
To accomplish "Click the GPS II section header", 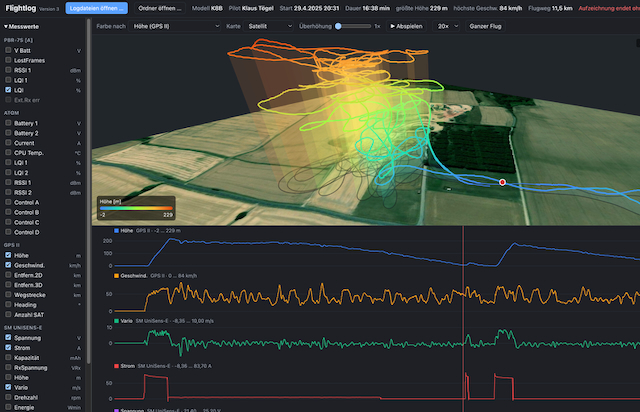I will click(11, 245).
